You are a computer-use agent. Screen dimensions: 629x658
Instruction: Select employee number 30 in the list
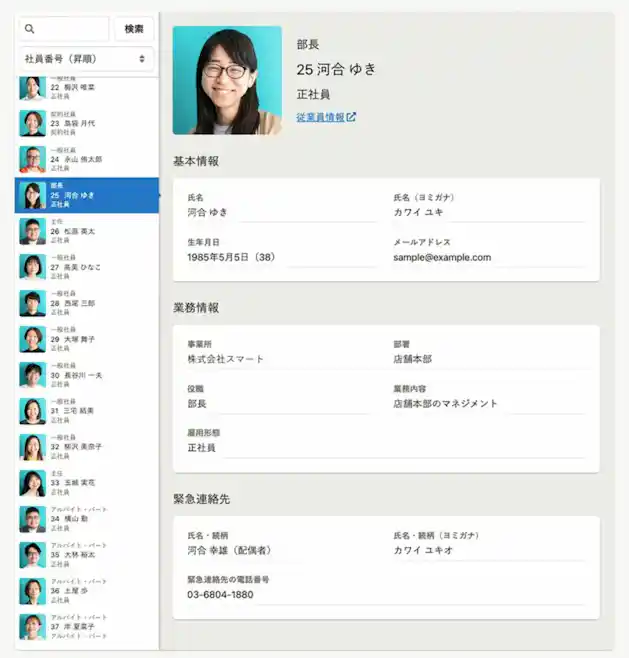click(x=87, y=375)
